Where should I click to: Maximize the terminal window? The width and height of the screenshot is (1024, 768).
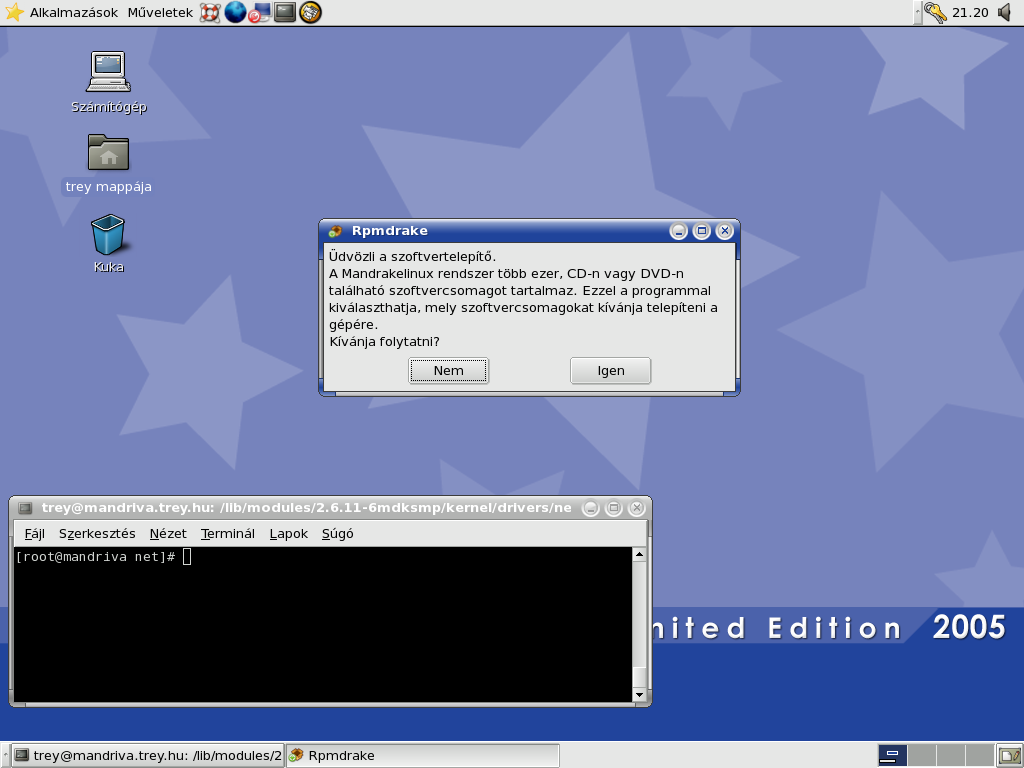(613, 508)
